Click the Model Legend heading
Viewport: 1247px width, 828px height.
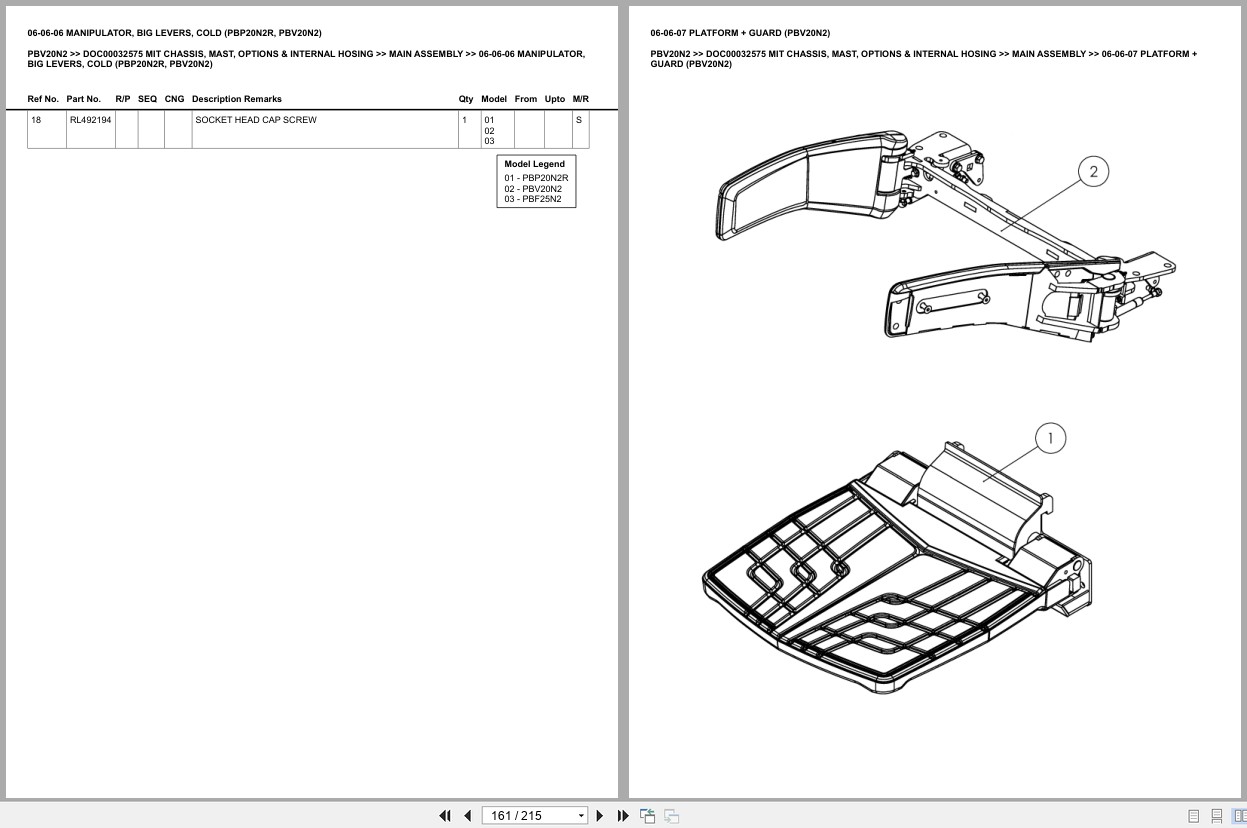point(535,164)
